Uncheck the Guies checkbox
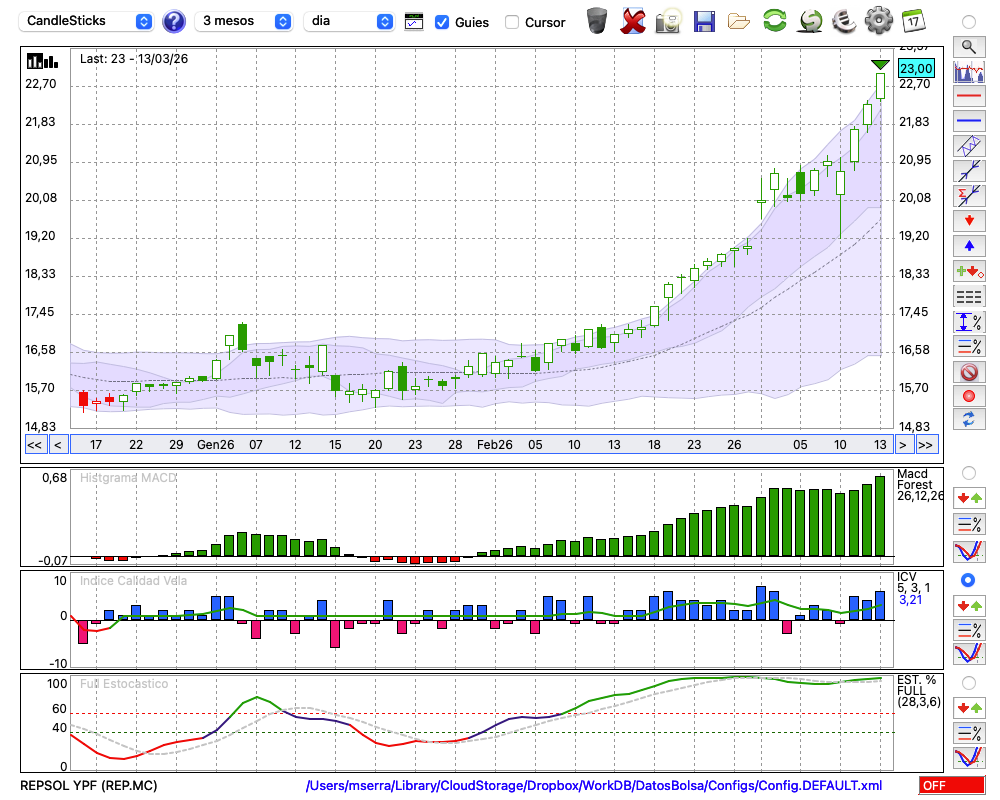The height and width of the screenshot is (800, 1000). pyautogui.click(x=442, y=22)
